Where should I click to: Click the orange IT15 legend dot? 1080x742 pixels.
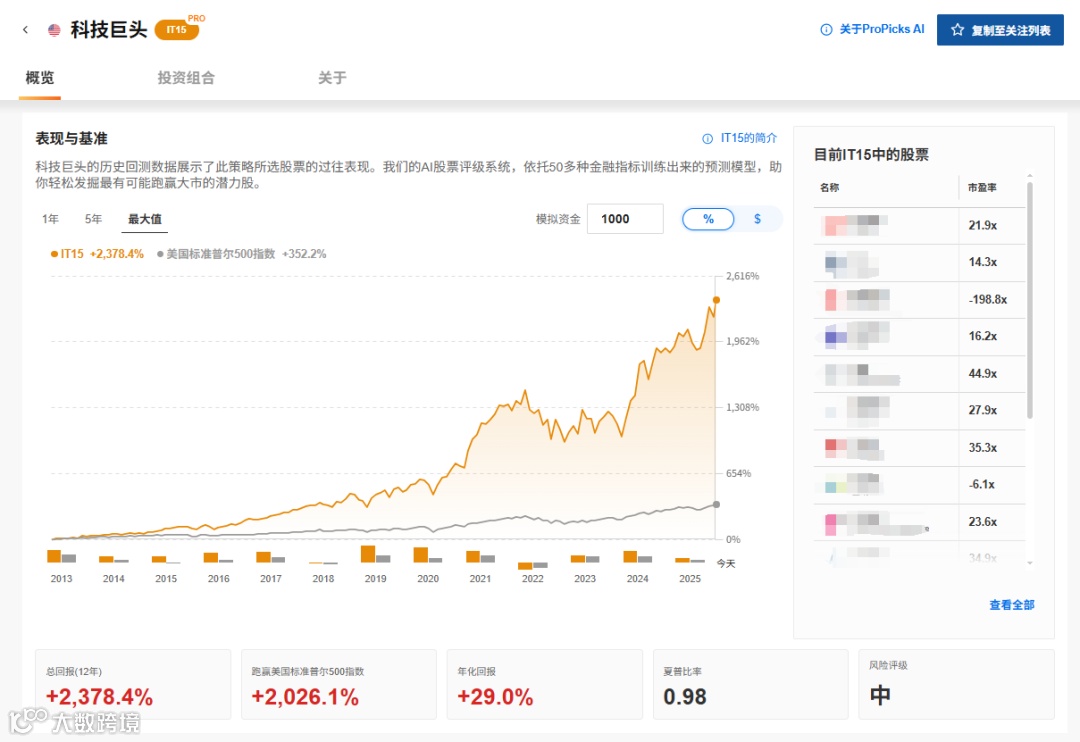54,254
